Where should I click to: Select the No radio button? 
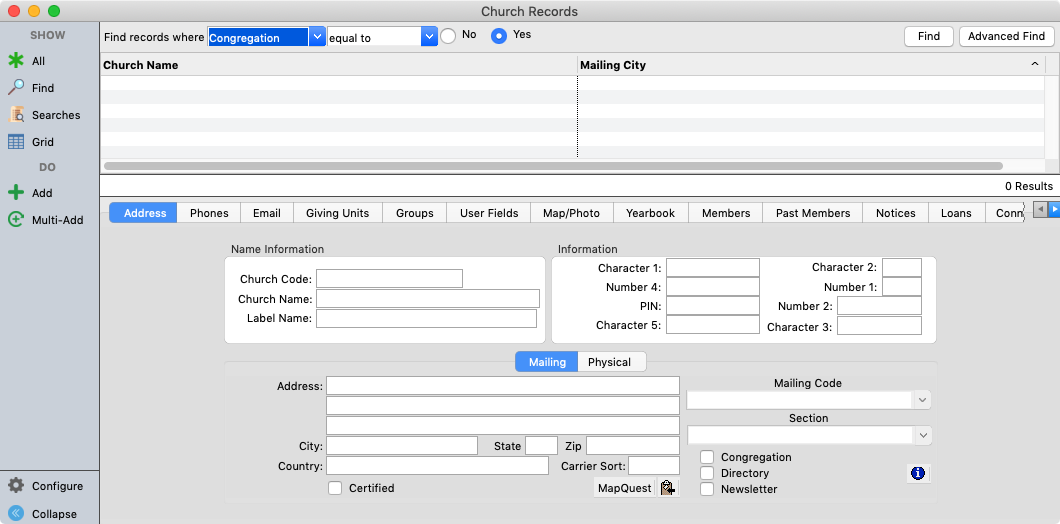pyautogui.click(x=448, y=36)
